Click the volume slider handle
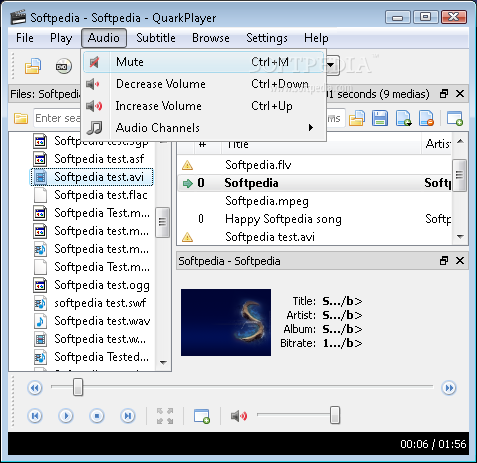Viewport: 477px width, 463px height. tap(335, 415)
